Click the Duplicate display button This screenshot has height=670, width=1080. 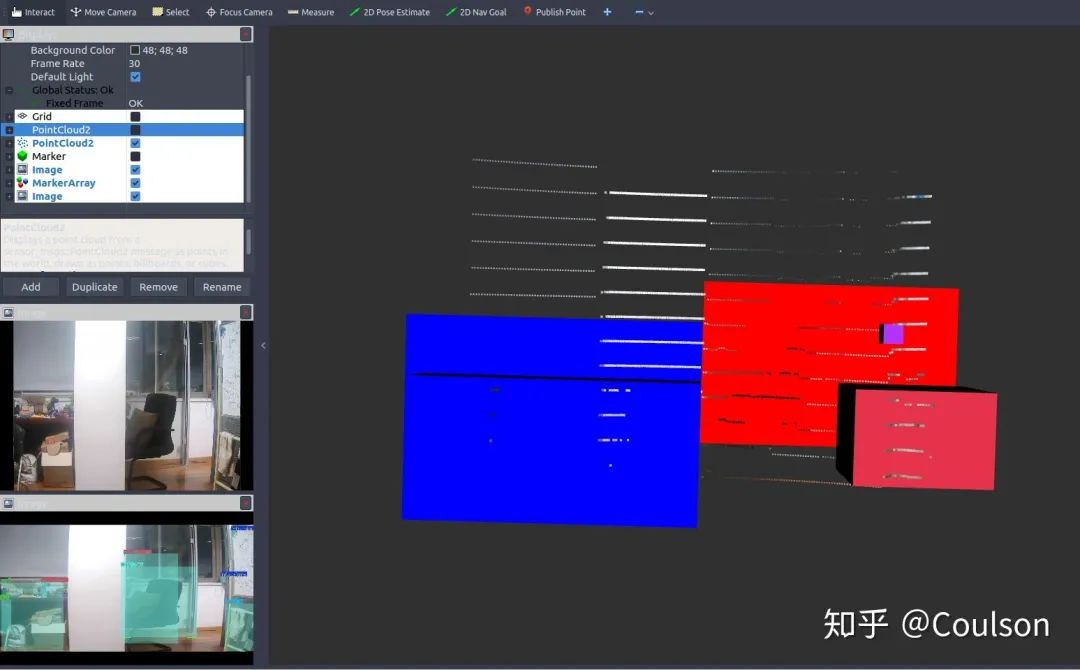(94, 287)
